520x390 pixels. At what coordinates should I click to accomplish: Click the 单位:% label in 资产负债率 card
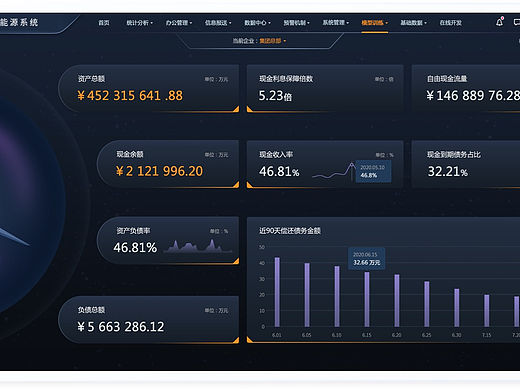[219, 231]
